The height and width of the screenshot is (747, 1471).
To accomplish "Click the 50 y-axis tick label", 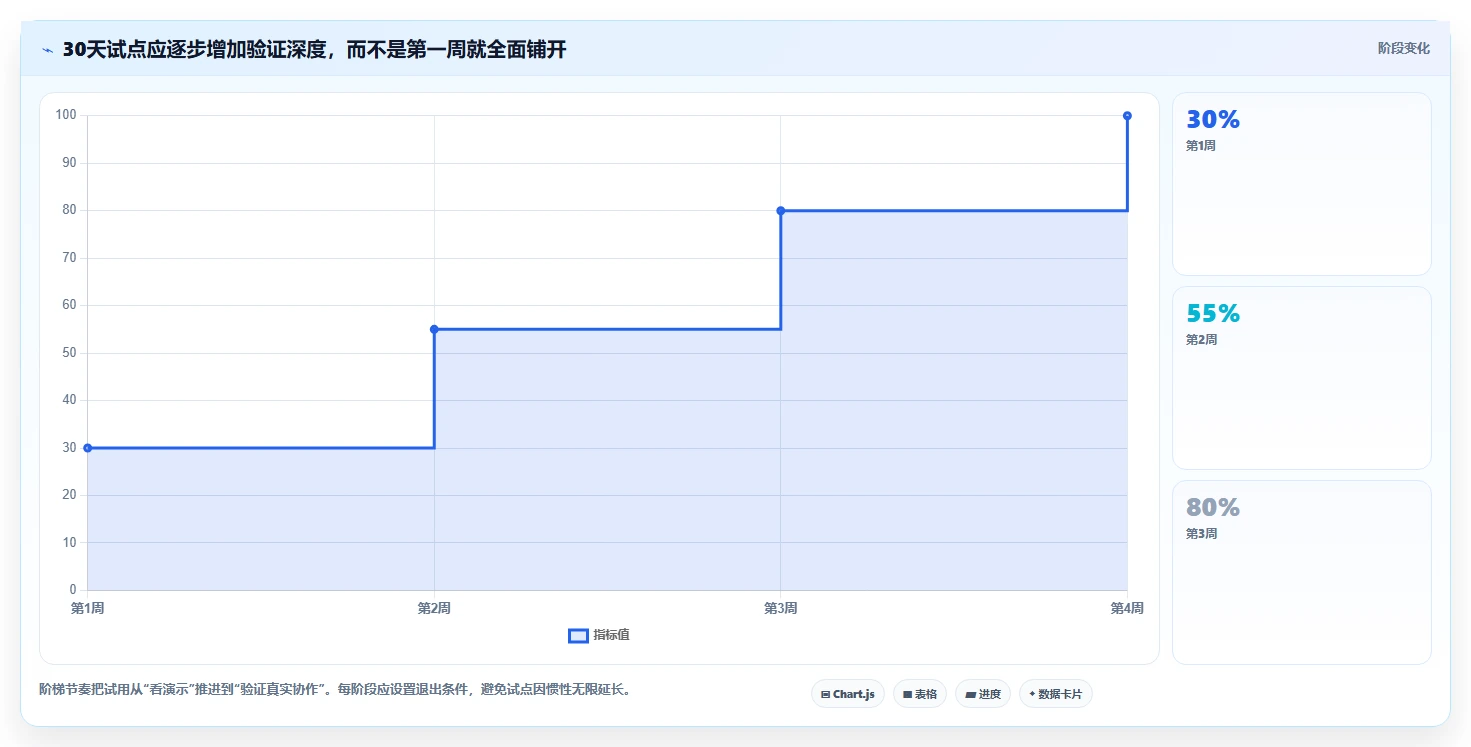I will point(69,353).
